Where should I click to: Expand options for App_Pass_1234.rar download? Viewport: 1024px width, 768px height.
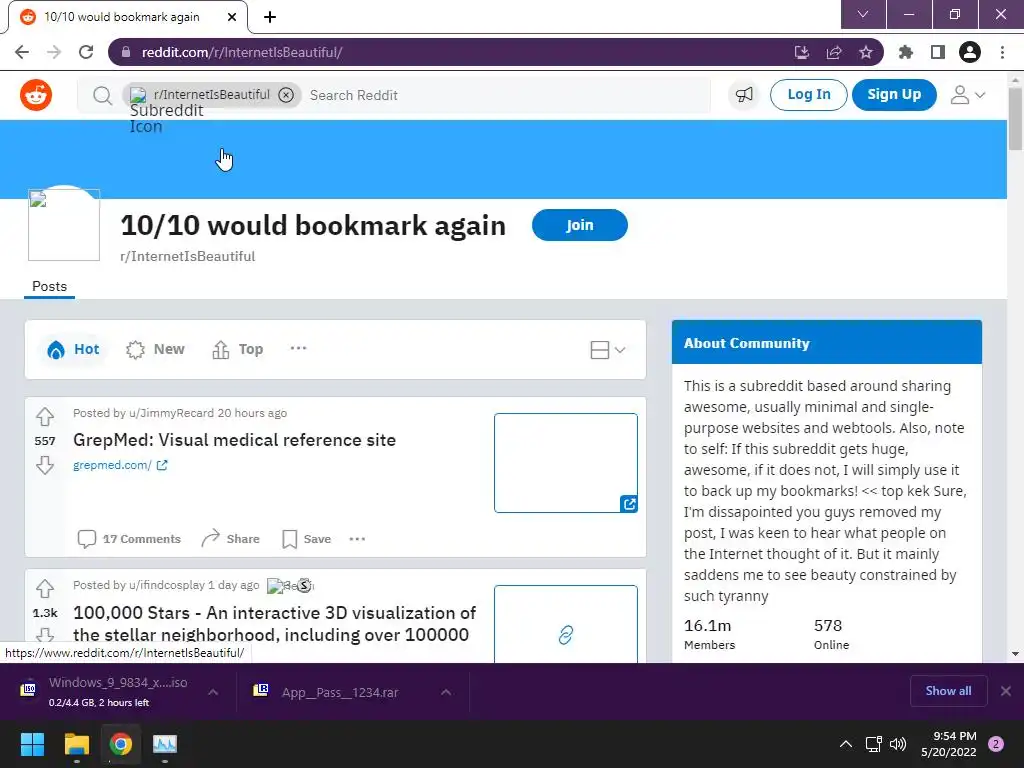click(446, 692)
